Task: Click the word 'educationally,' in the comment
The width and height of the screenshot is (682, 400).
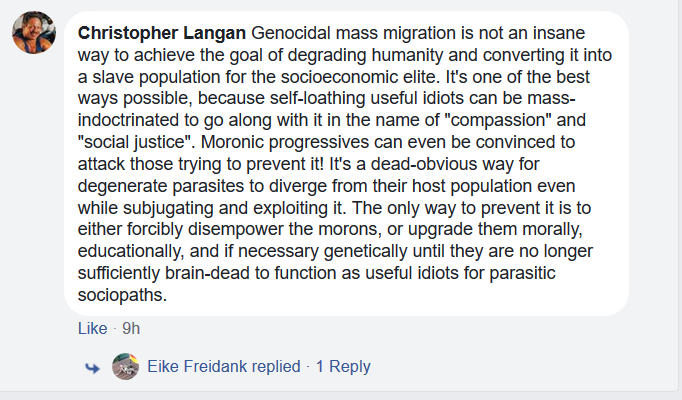Action: [131, 251]
